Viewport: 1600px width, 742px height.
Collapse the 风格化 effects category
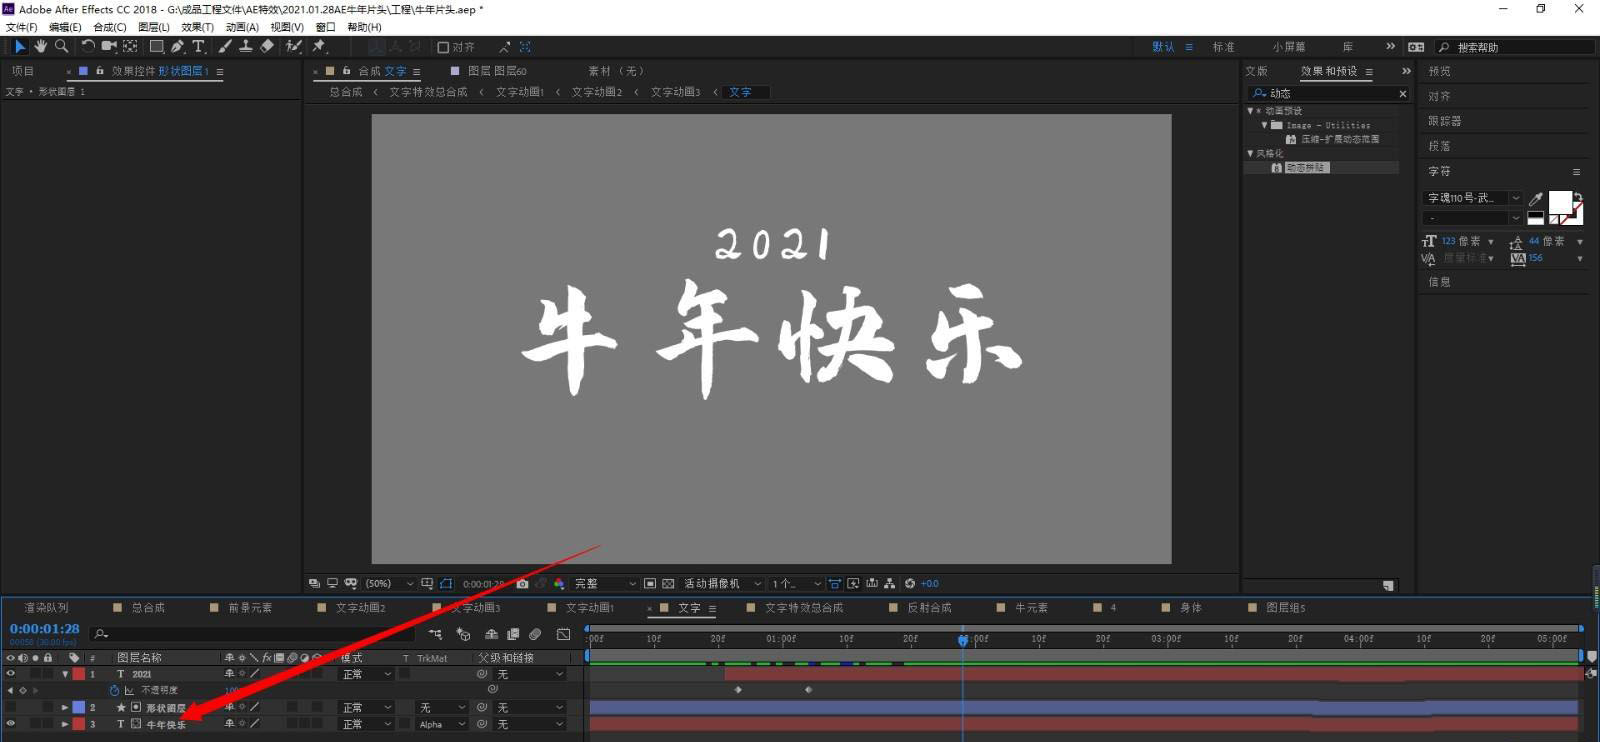tap(1250, 153)
